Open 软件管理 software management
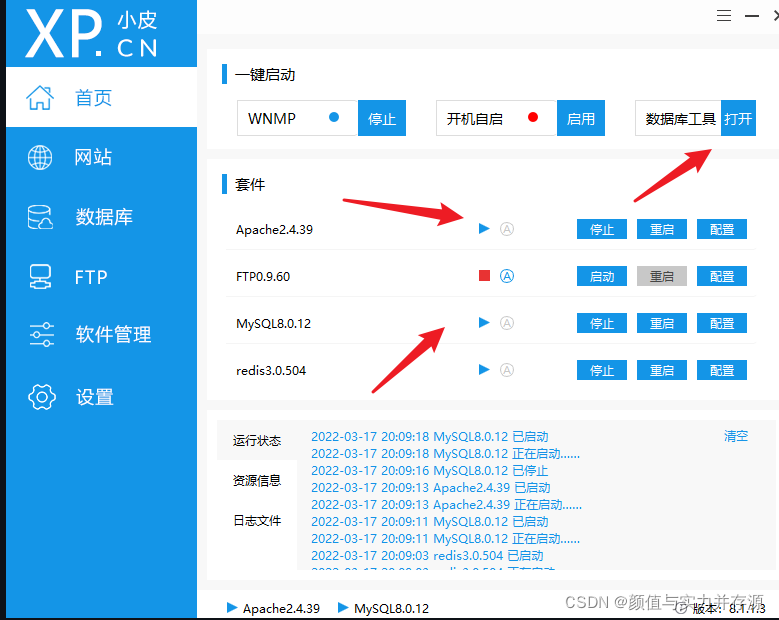Screen dimensions: 779x620 click(x=101, y=334)
